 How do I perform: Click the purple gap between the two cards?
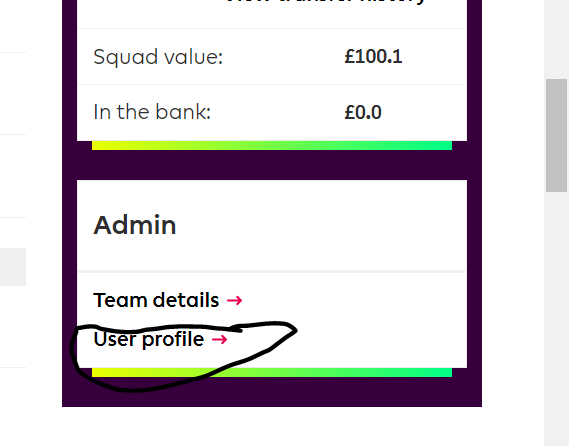tap(272, 165)
